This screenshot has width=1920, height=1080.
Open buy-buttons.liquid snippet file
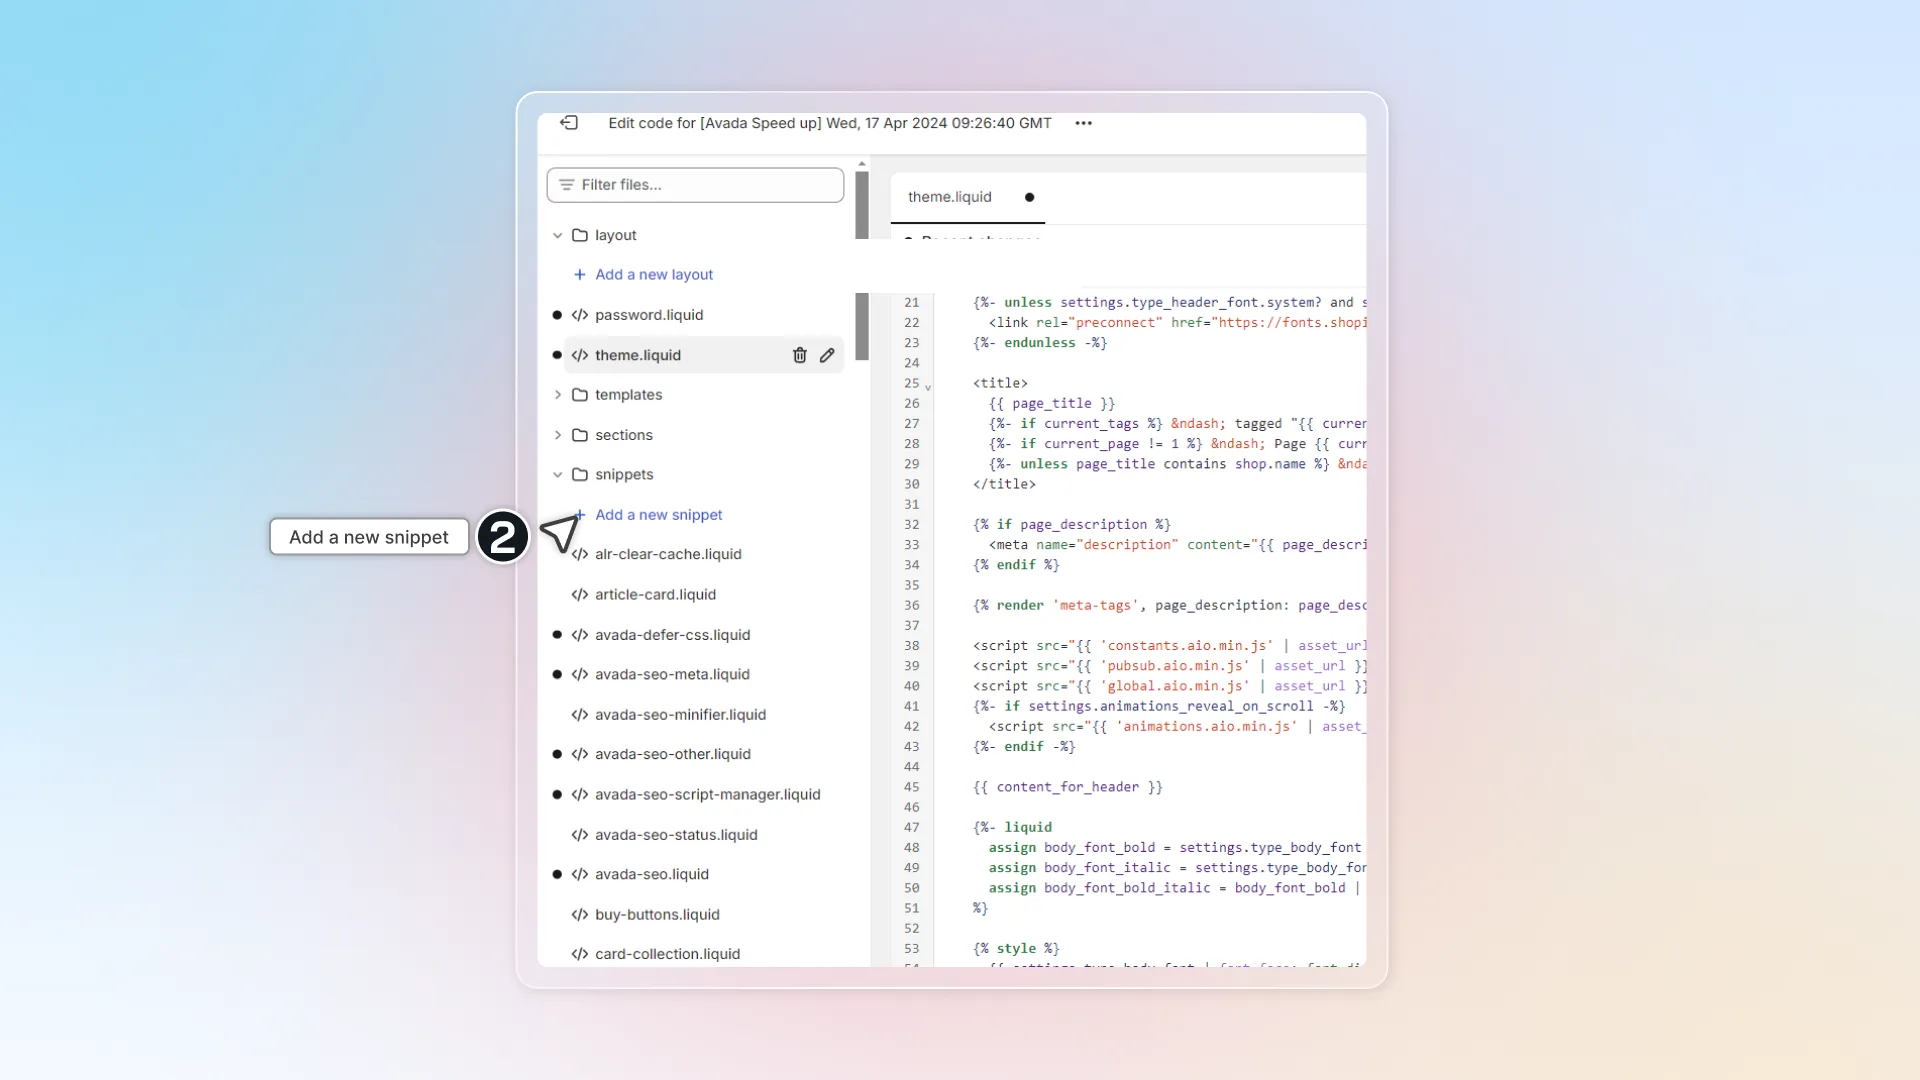click(657, 915)
